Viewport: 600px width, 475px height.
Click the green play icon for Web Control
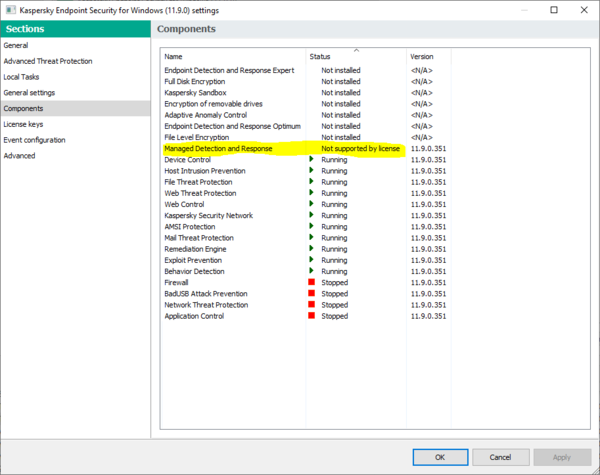311,203
